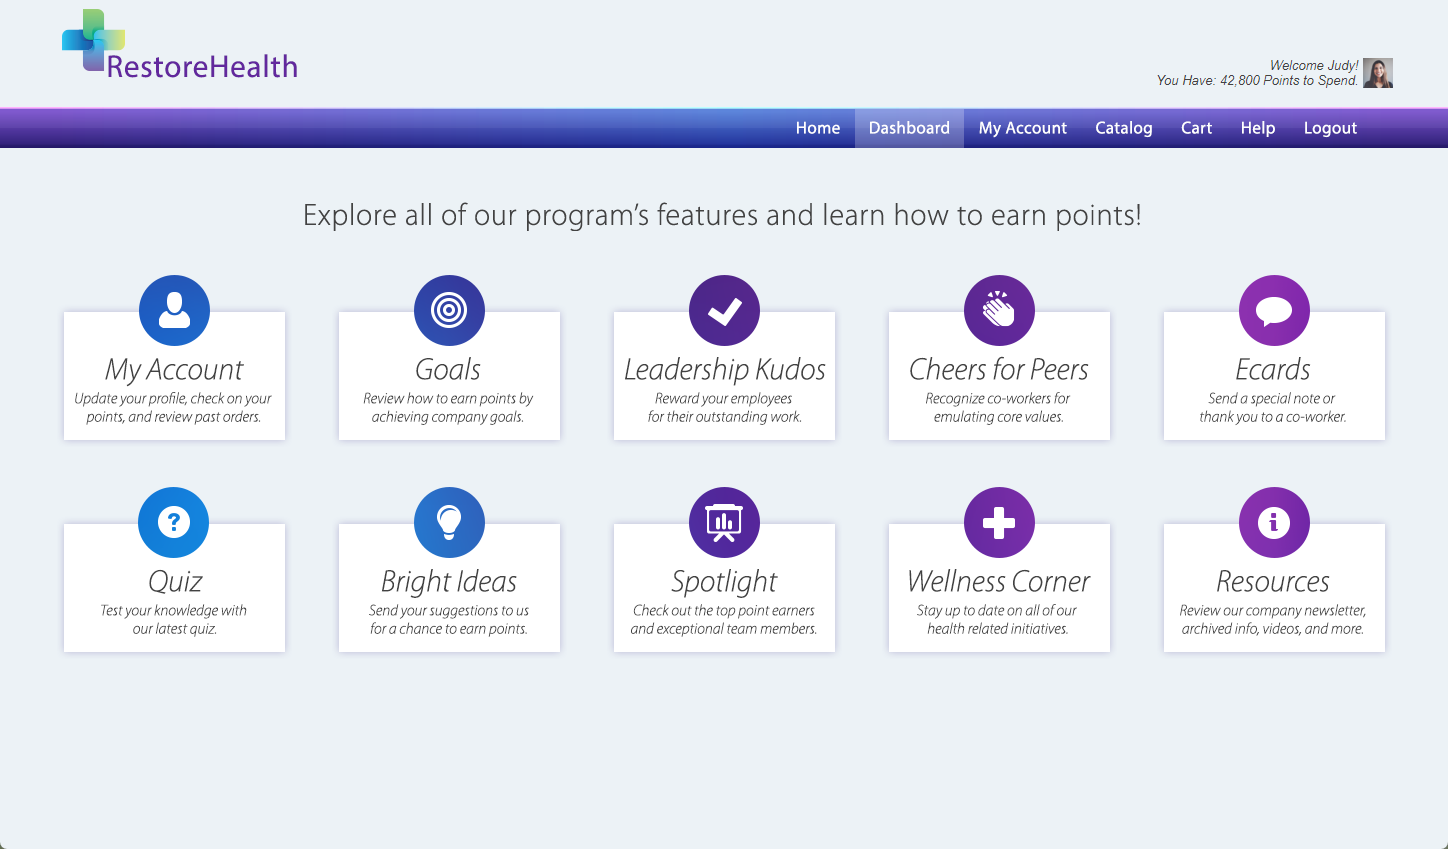Image resolution: width=1448 pixels, height=849 pixels.
Task: Open the Dashboard from the navigation bar
Action: click(909, 127)
